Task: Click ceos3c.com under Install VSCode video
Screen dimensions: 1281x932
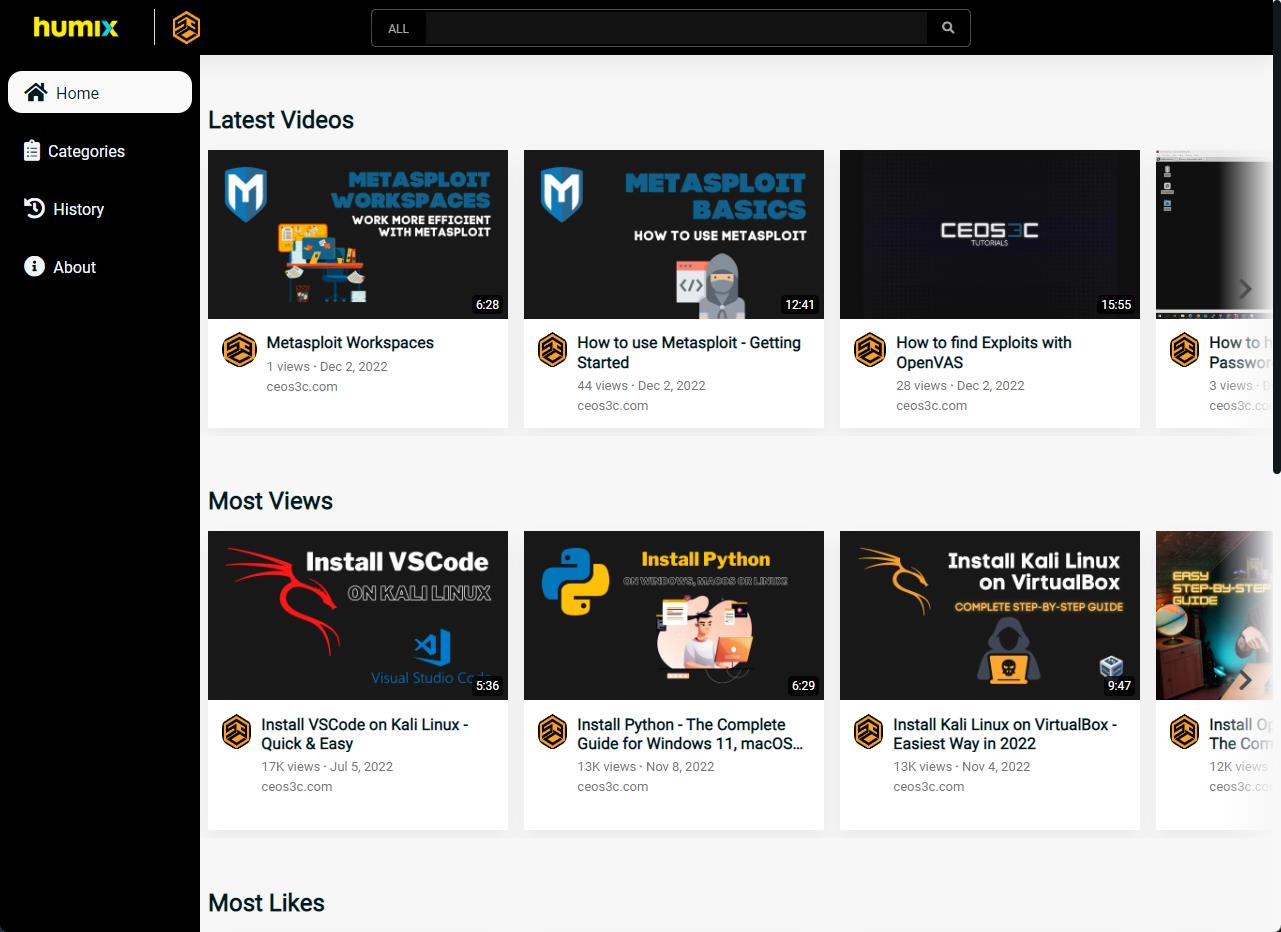Action: pyautogui.click(x=297, y=786)
